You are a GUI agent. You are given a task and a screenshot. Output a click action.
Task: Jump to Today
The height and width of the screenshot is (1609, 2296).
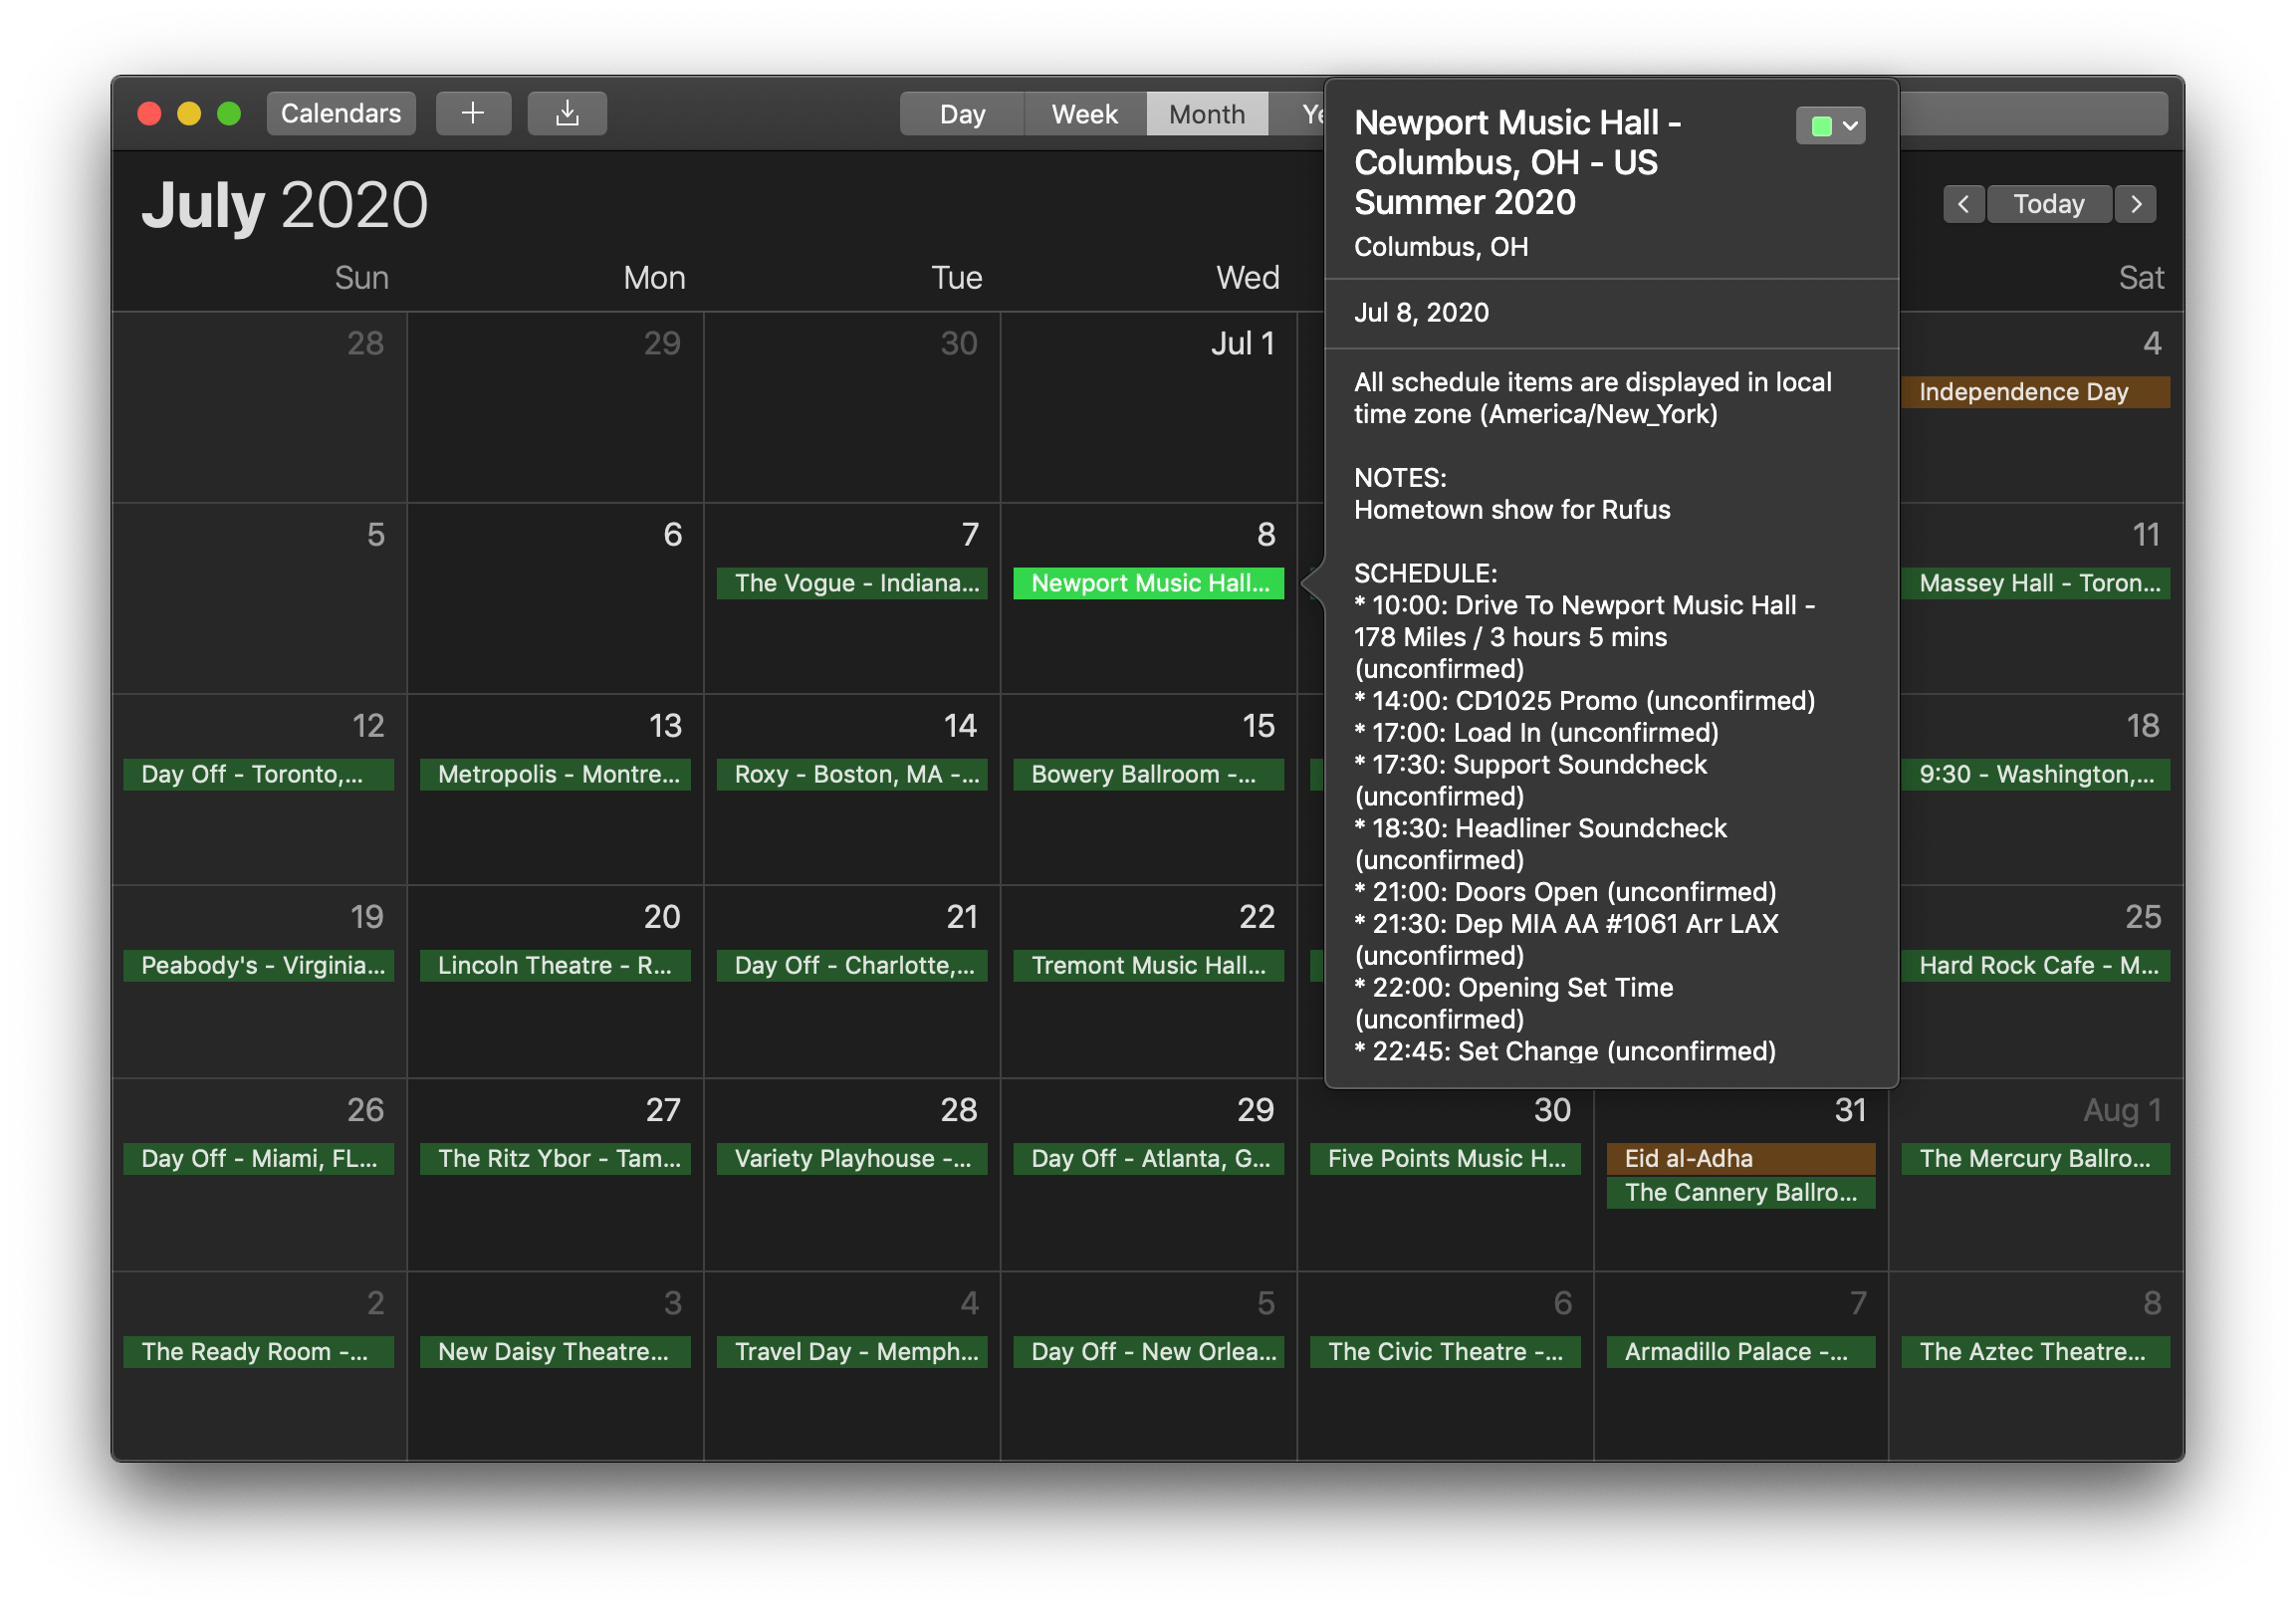pyautogui.click(x=2048, y=204)
